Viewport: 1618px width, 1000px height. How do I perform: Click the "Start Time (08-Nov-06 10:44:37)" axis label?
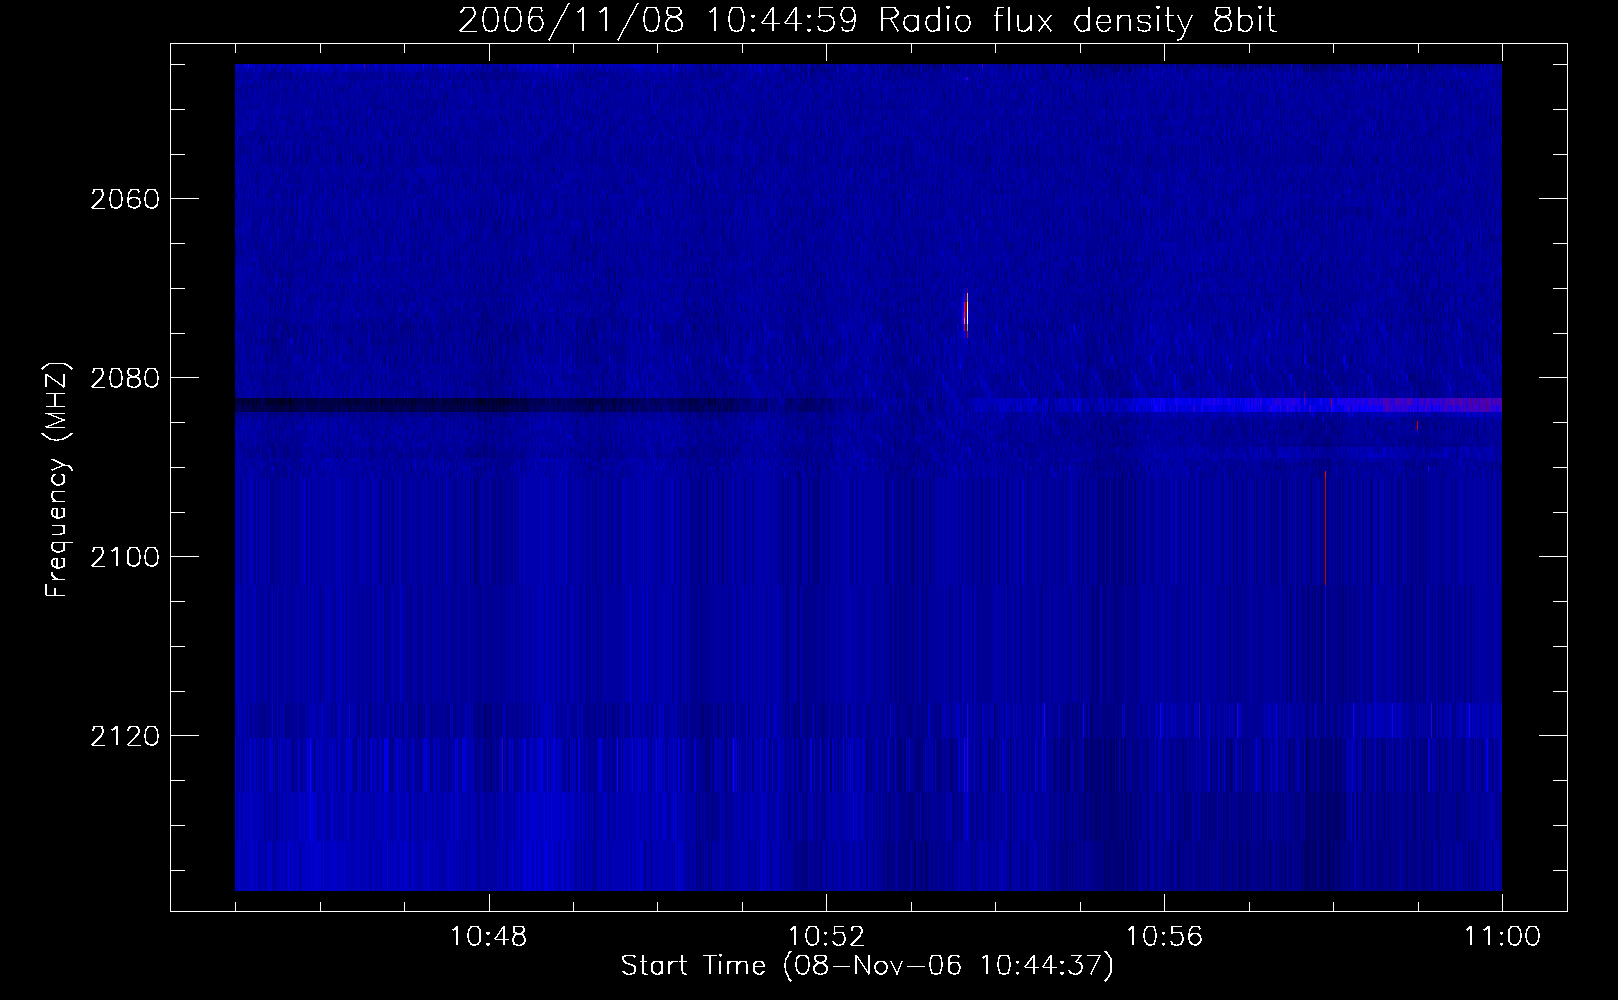(867, 966)
